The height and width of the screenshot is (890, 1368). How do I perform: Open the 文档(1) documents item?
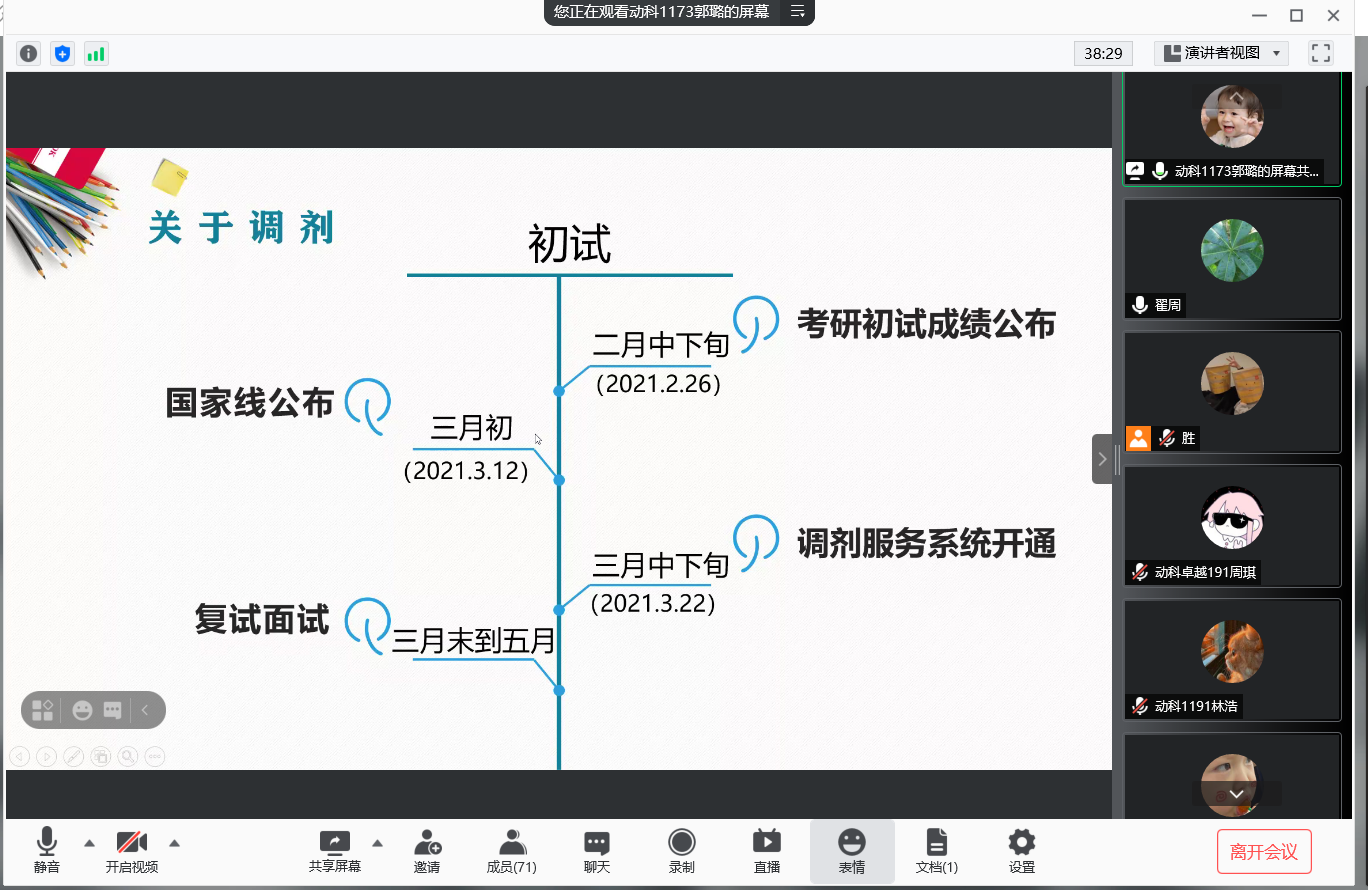[x=936, y=851]
